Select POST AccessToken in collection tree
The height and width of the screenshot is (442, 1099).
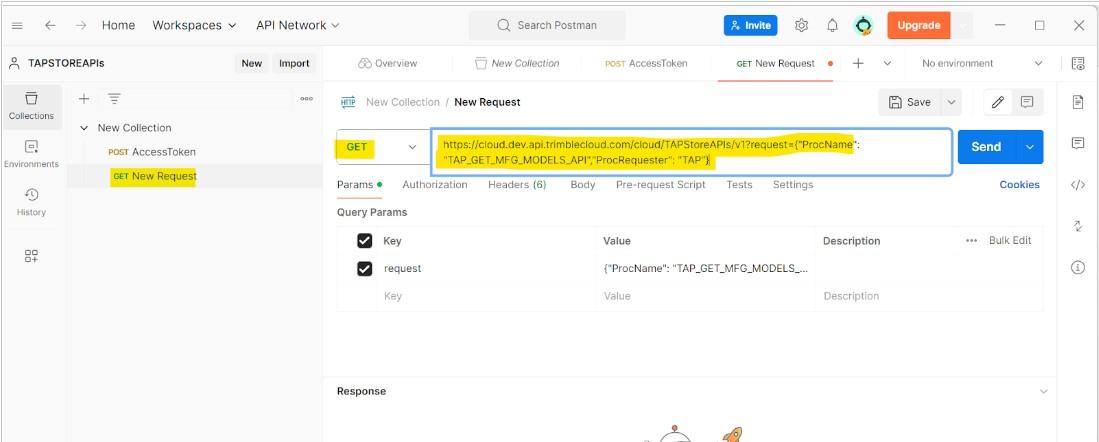[x=151, y=152]
